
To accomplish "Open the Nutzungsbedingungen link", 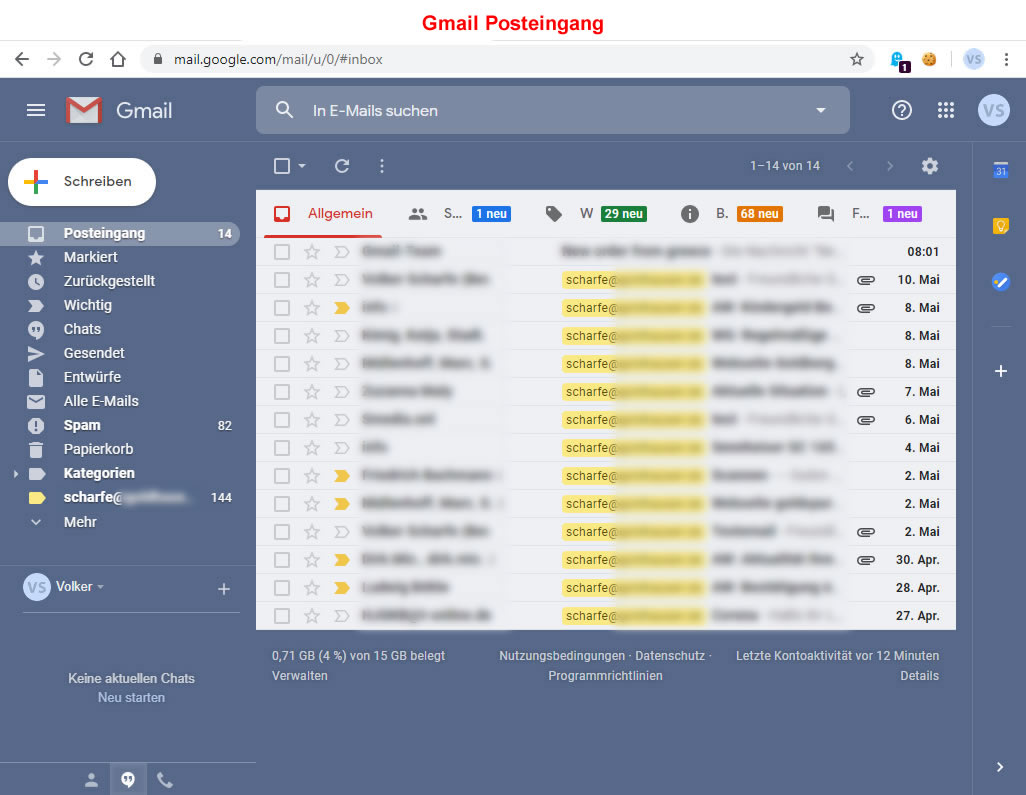I will point(562,656).
